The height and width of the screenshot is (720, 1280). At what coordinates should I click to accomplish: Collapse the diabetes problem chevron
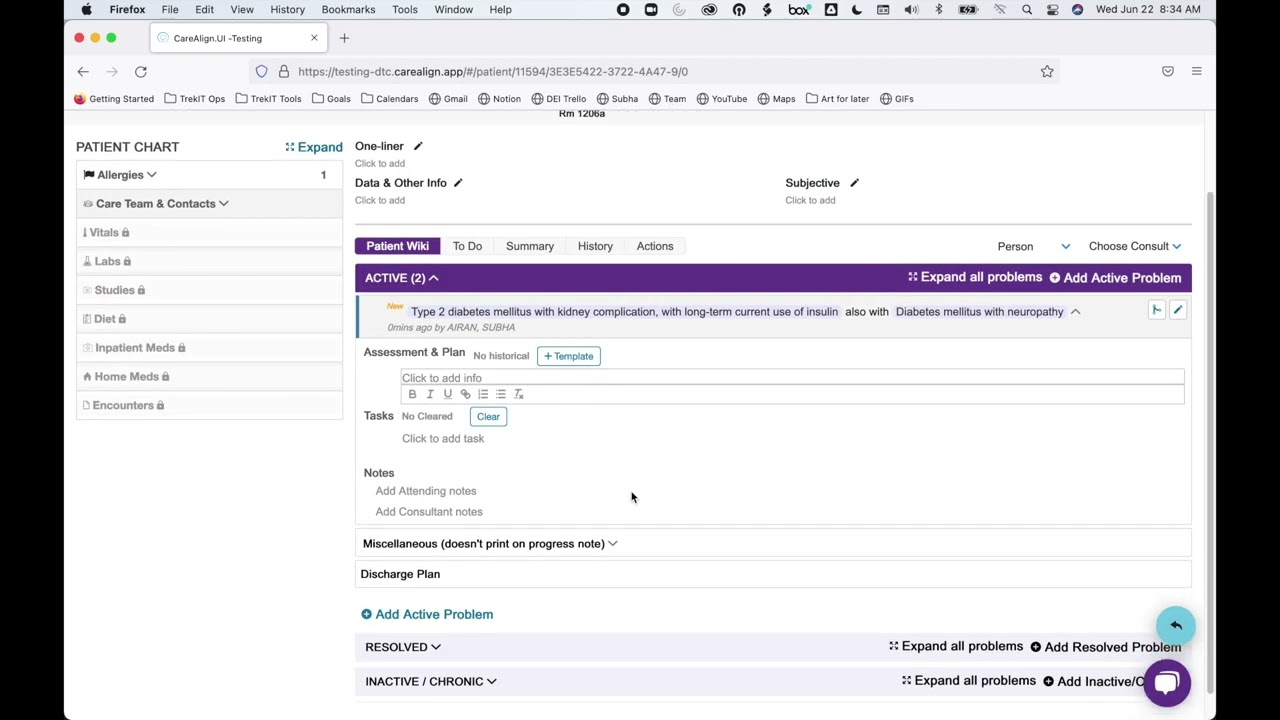click(1075, 312)
